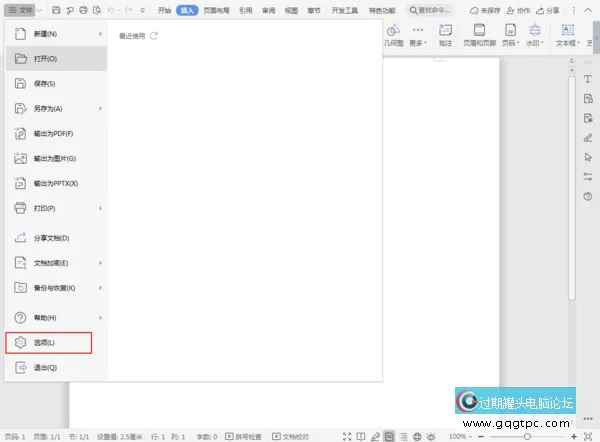
Task: Expand the 新建 submenu arrow
Action: click(101, 35)
